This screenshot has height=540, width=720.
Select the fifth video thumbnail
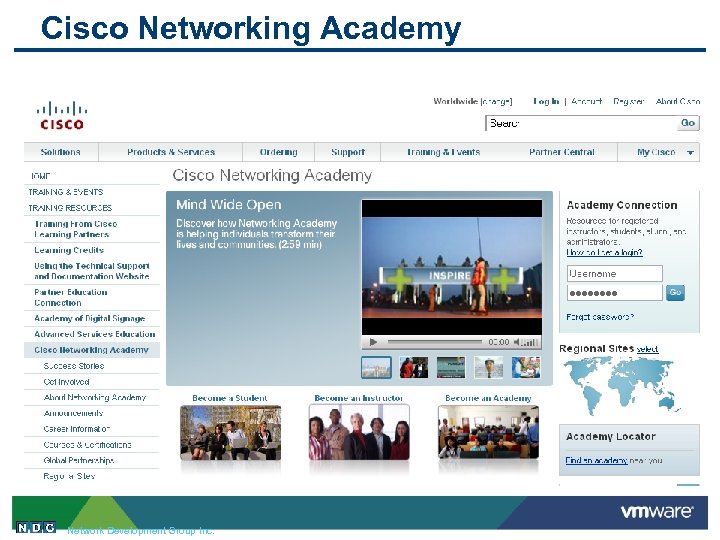[x=526, y=368]
